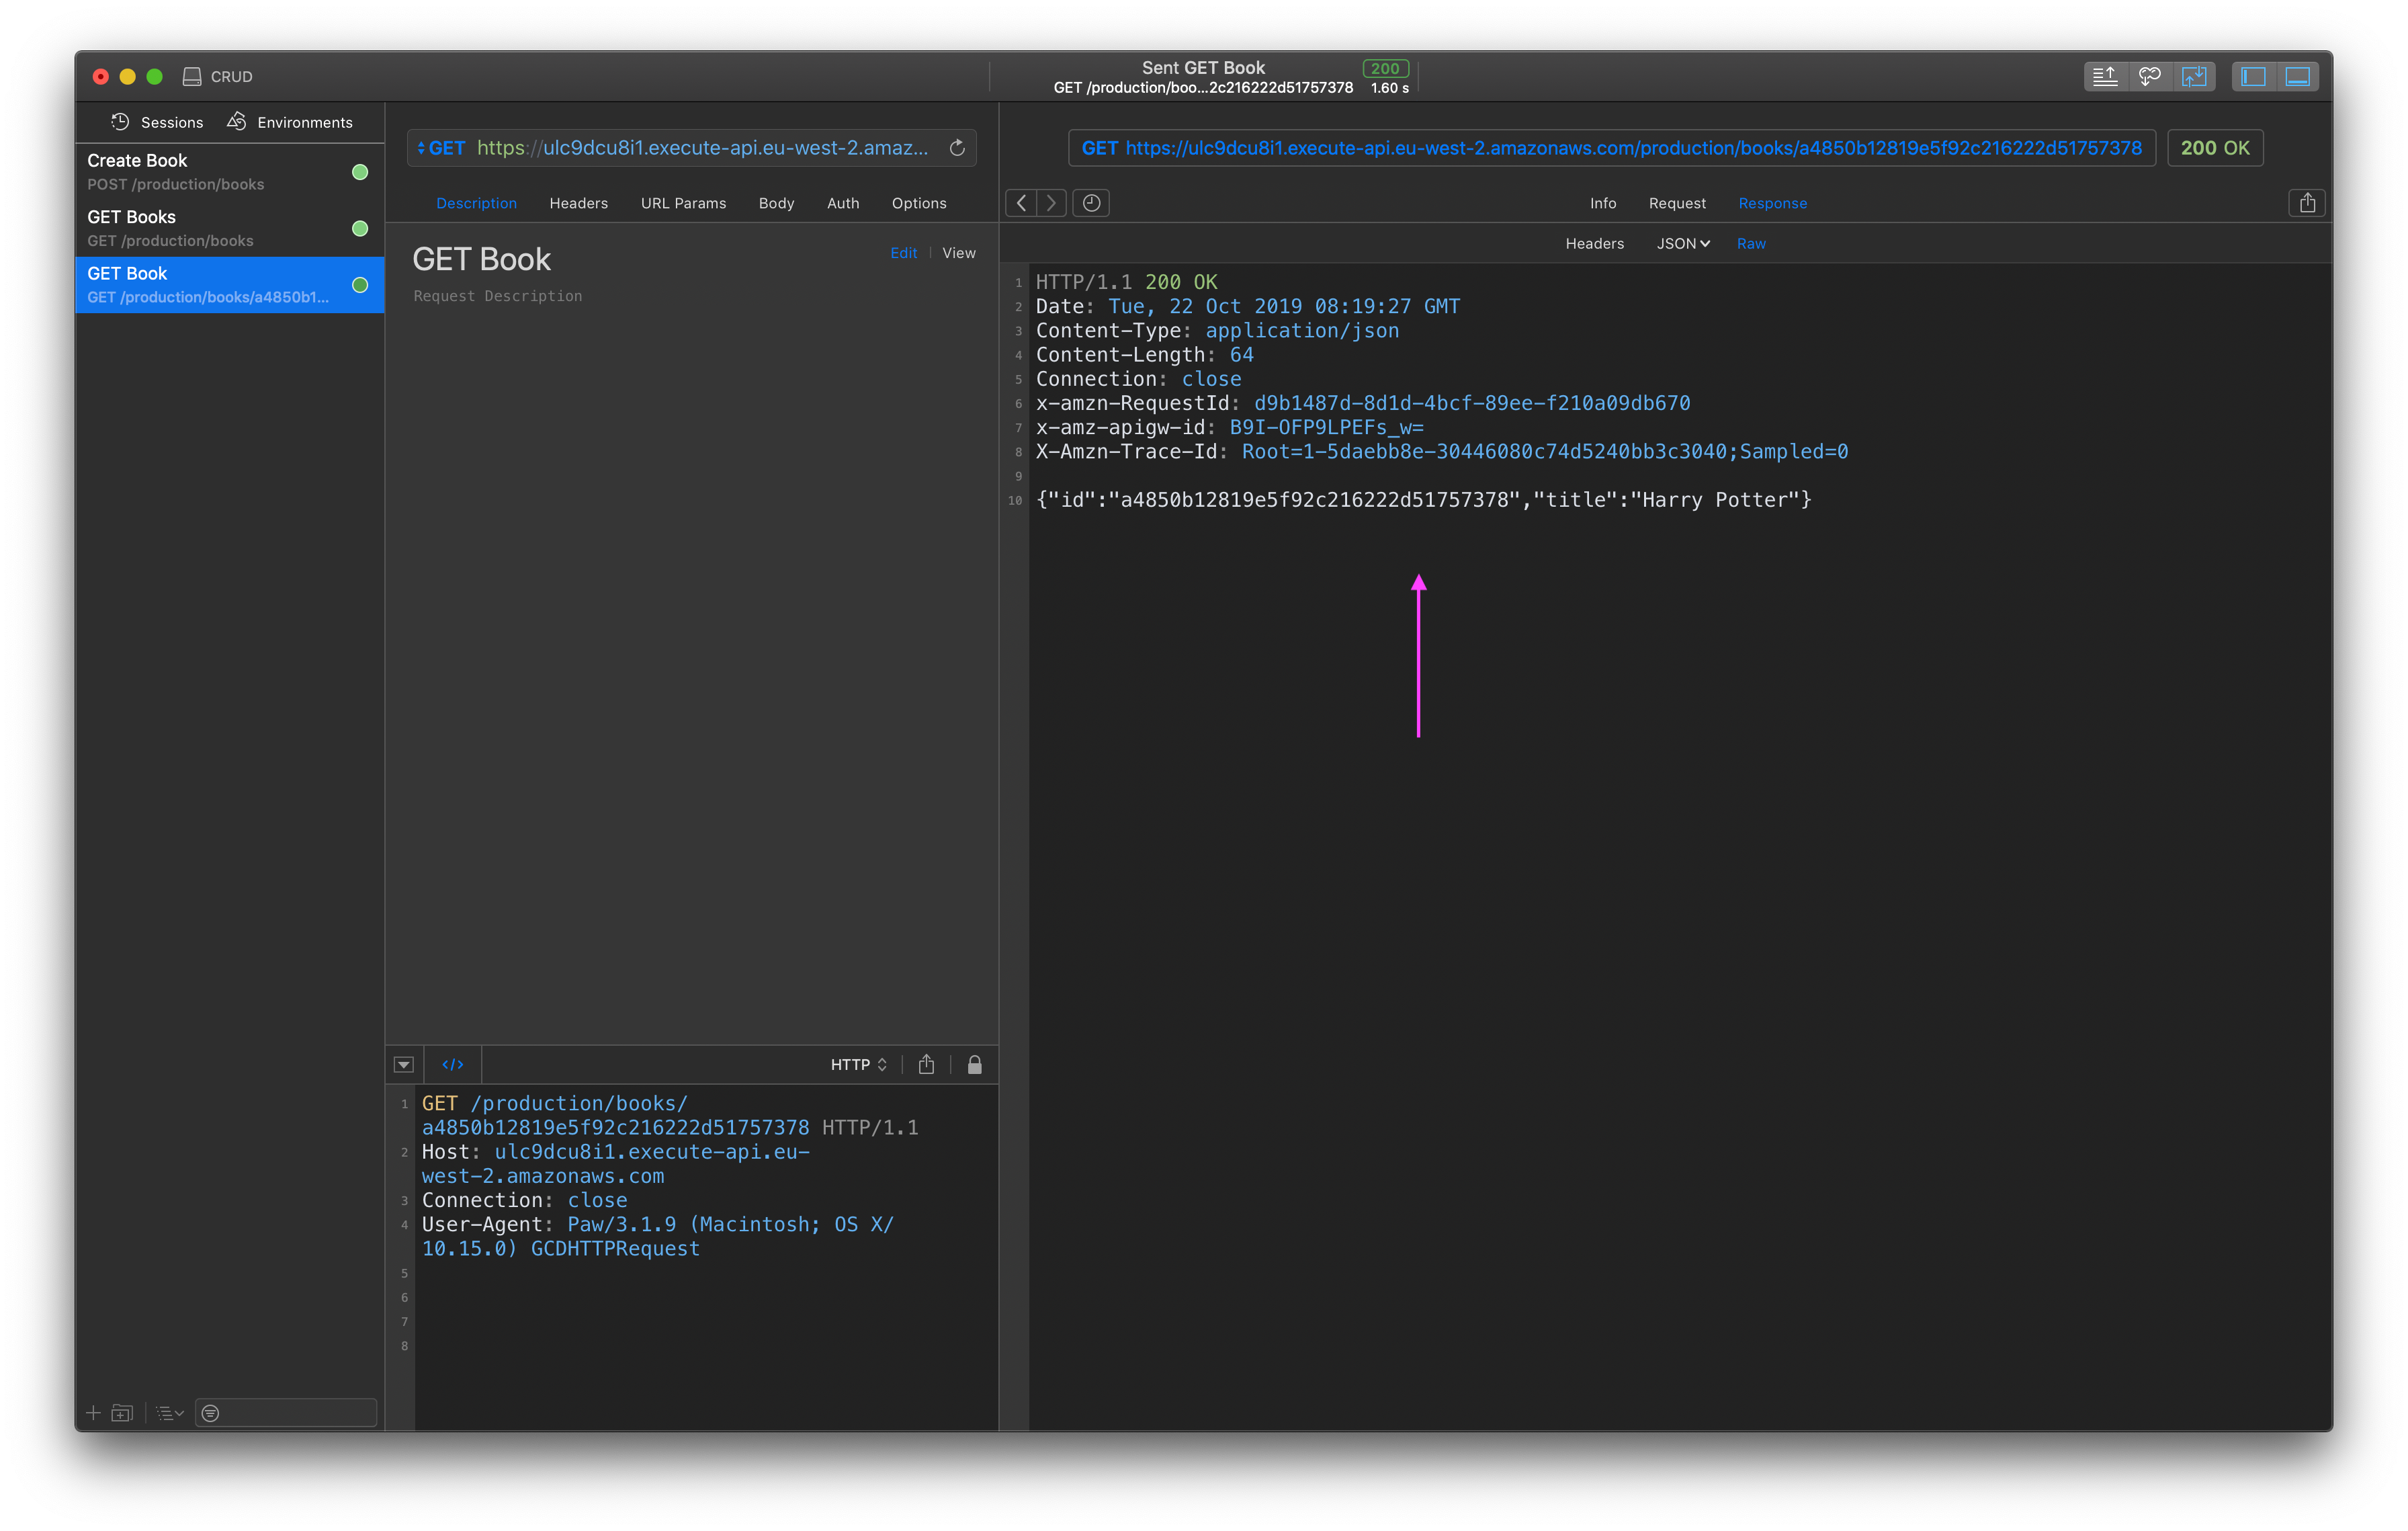The height and width of the screenshot is (1531, 2408).
Task: Click the Edit link for the request description
Action: pos(903,252)
